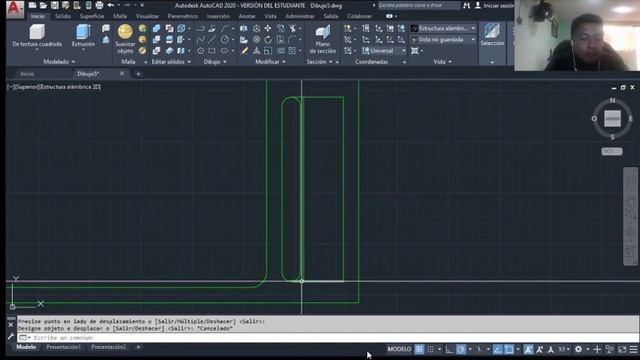The width and height of the screenshot is (640, 360).
Task: Click the Plot printer icon
Action: click(x=99, y=6)
